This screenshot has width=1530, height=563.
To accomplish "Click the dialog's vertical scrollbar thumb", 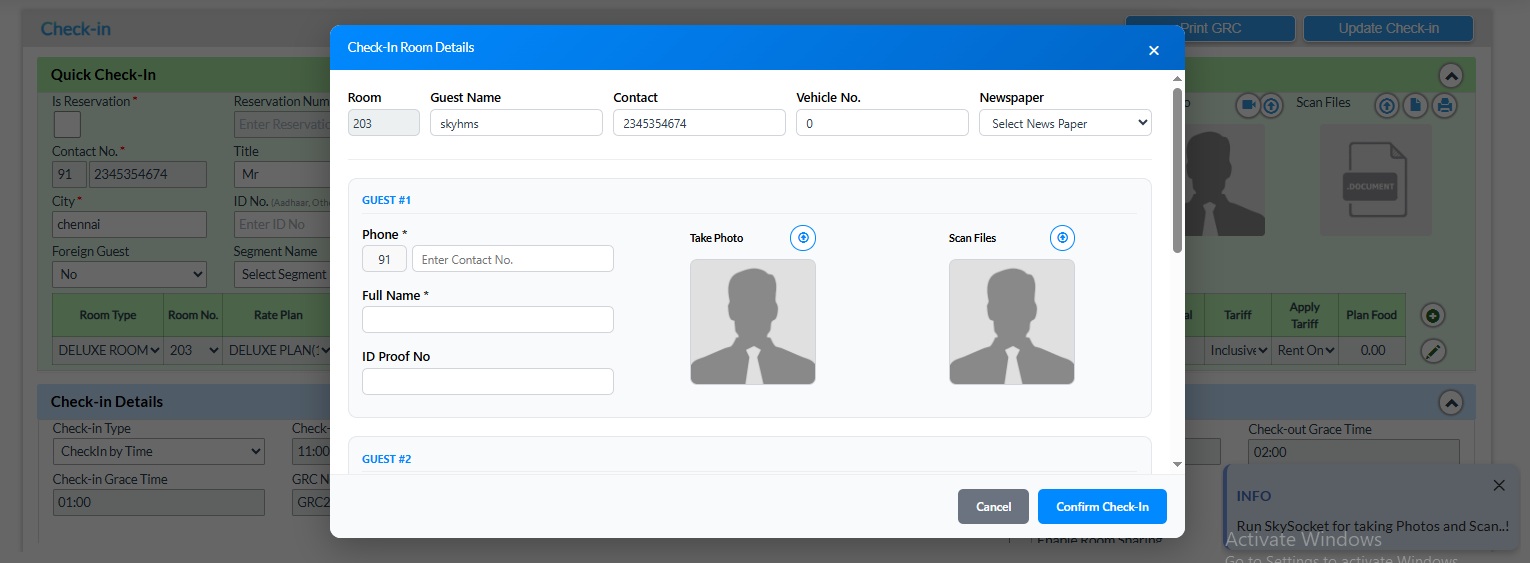I will tap(1177, 170).
